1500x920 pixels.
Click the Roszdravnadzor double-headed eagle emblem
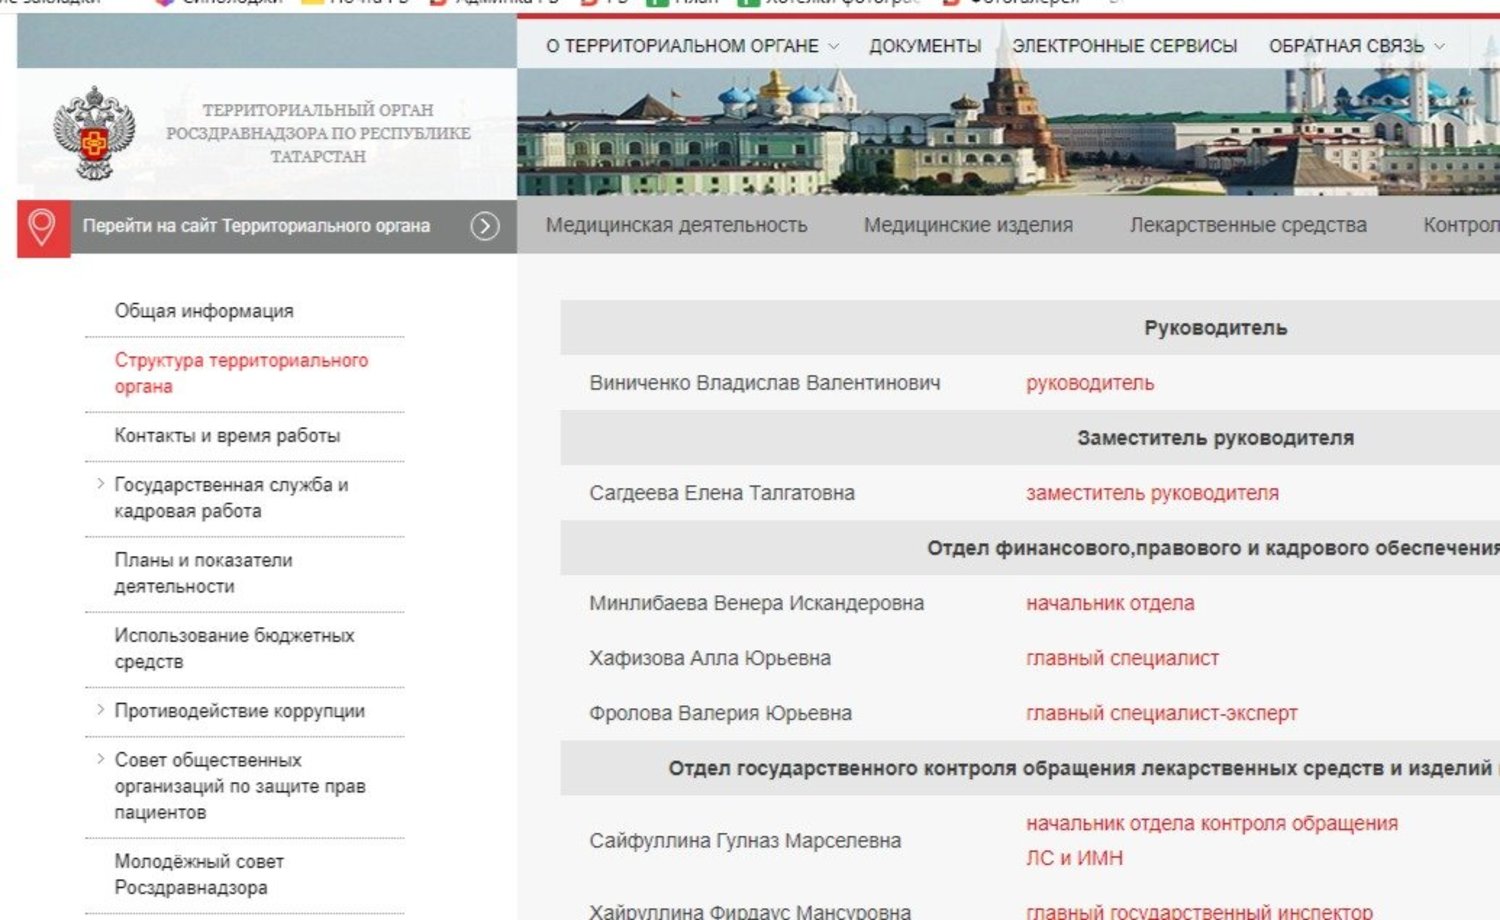[x=93, y=133]
